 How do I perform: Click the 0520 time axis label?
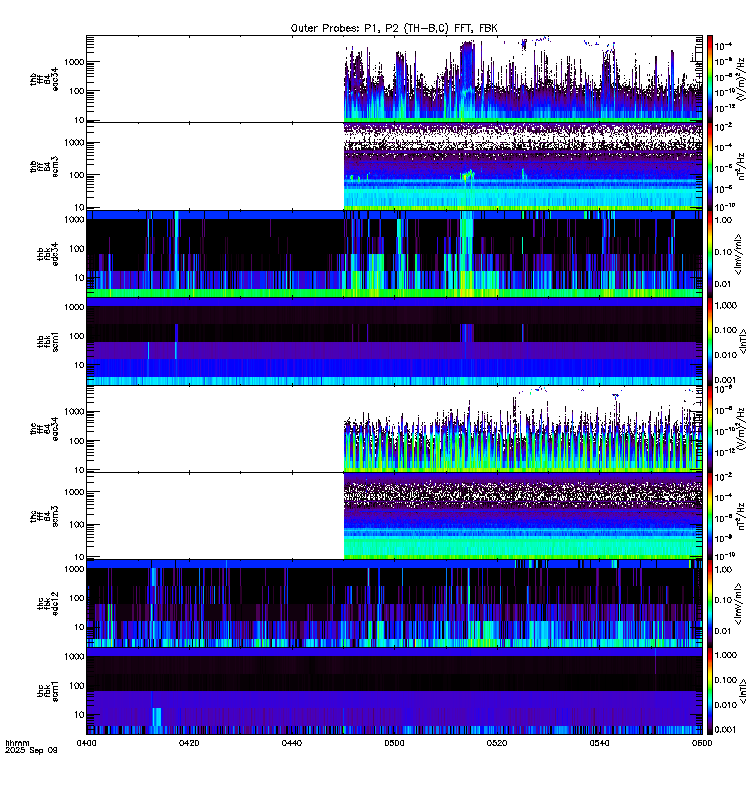496,743
